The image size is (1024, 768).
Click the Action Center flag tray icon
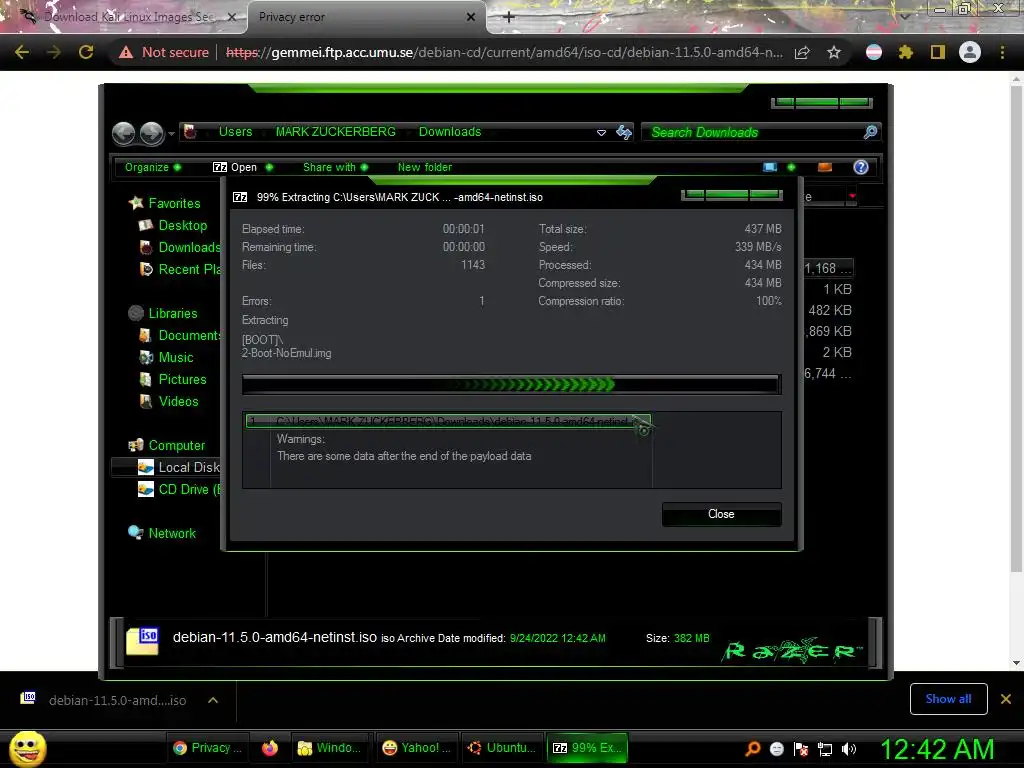[x=801, y=748]
